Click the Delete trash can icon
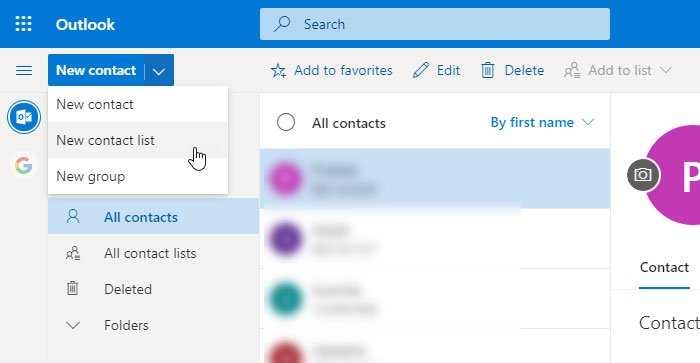This screenshot has width=700, height=363. pos(488,71)
